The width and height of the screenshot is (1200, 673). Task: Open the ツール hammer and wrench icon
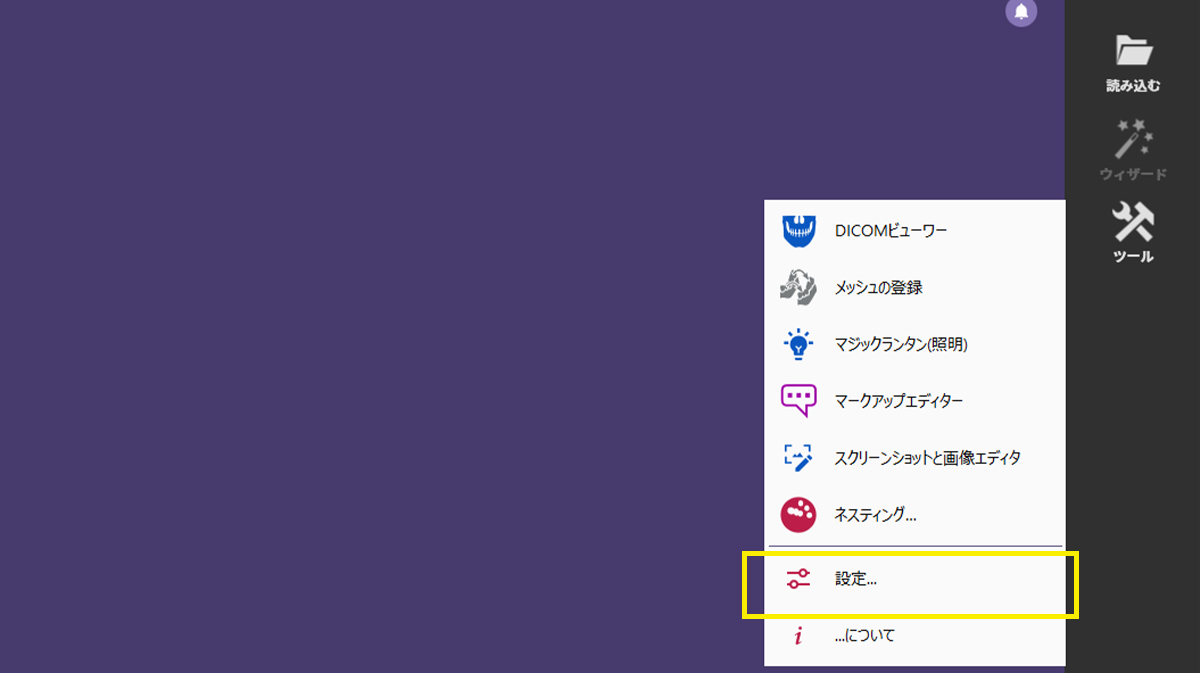tap(1133, 221)
